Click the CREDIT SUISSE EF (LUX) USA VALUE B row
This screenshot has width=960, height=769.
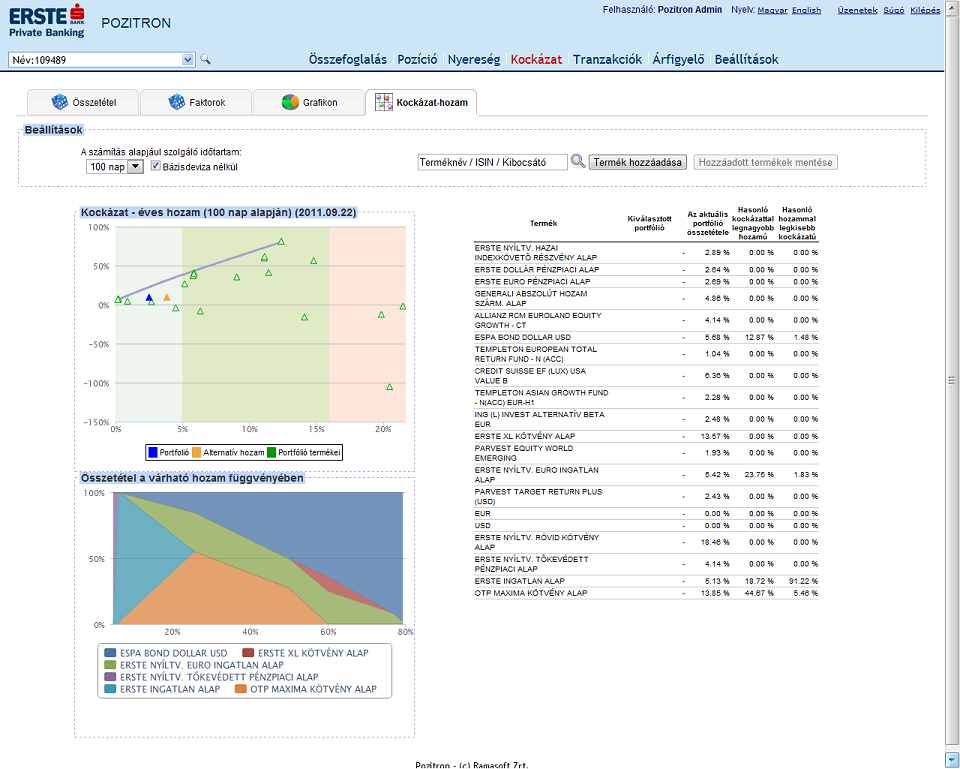[646, 376]
